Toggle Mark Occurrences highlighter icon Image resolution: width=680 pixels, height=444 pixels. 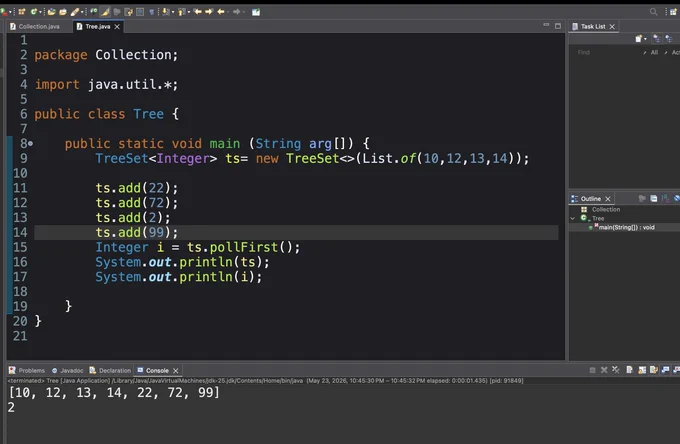tap(105, 12)
